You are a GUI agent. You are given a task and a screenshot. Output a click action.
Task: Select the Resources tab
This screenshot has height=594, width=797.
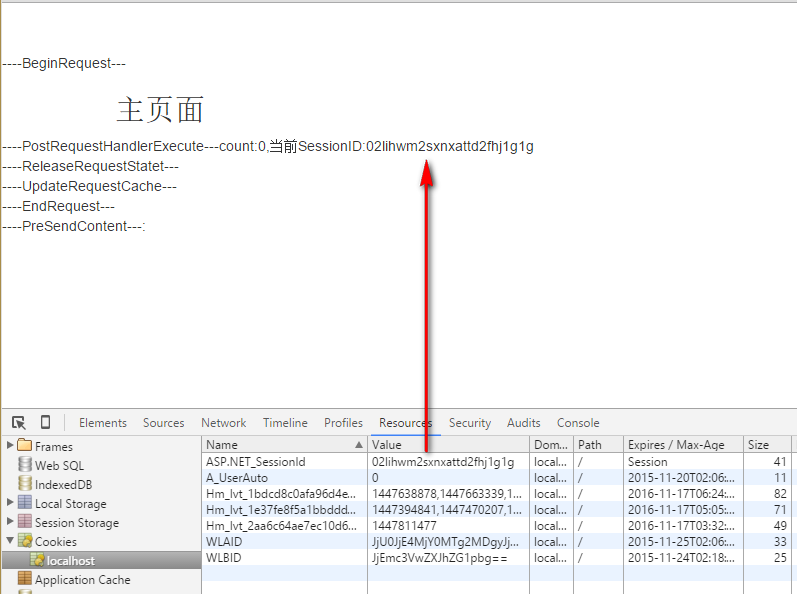(x=405, y=423)
